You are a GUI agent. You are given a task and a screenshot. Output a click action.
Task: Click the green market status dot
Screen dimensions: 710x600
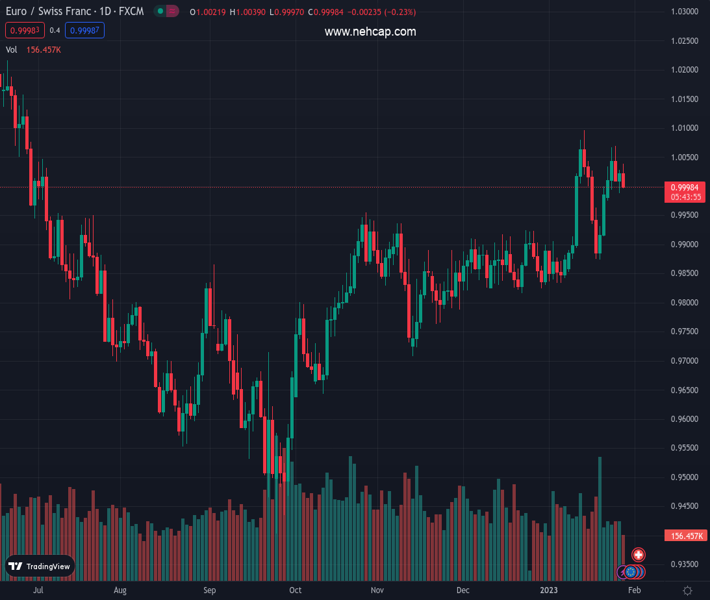(160, 11)
